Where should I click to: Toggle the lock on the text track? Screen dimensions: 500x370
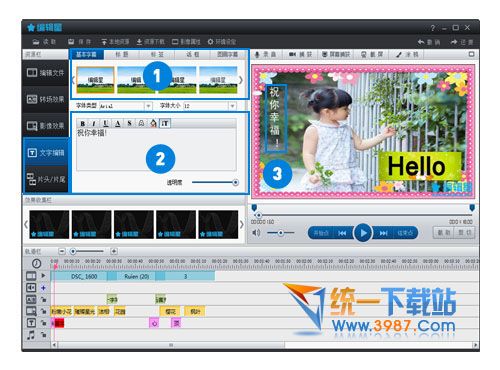[x=44, y=323]
